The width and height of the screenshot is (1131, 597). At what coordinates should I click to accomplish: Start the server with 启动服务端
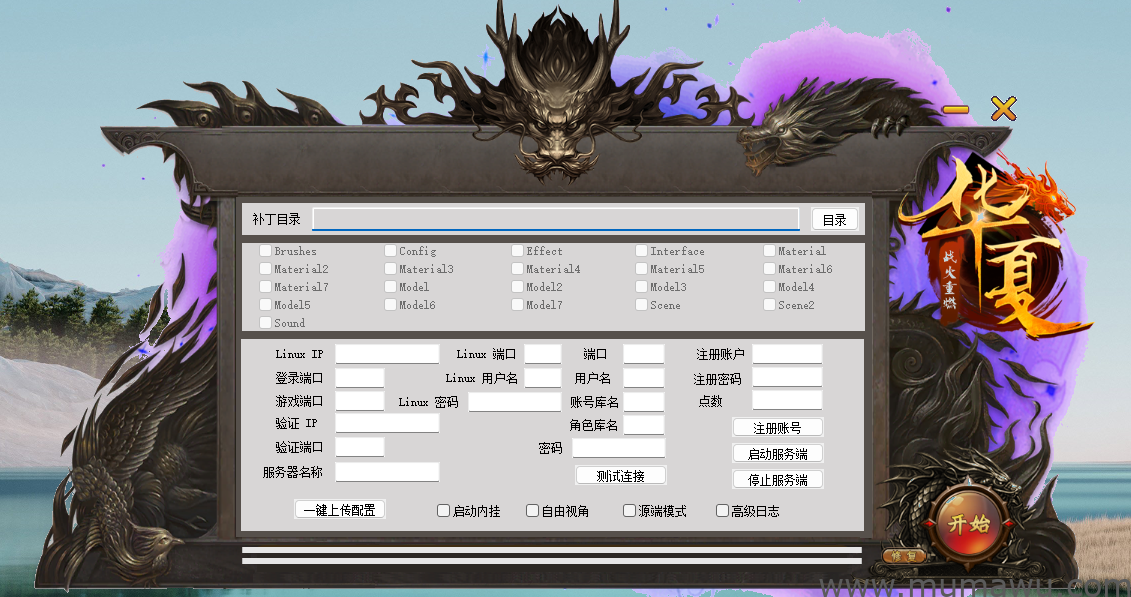(777, 454)
